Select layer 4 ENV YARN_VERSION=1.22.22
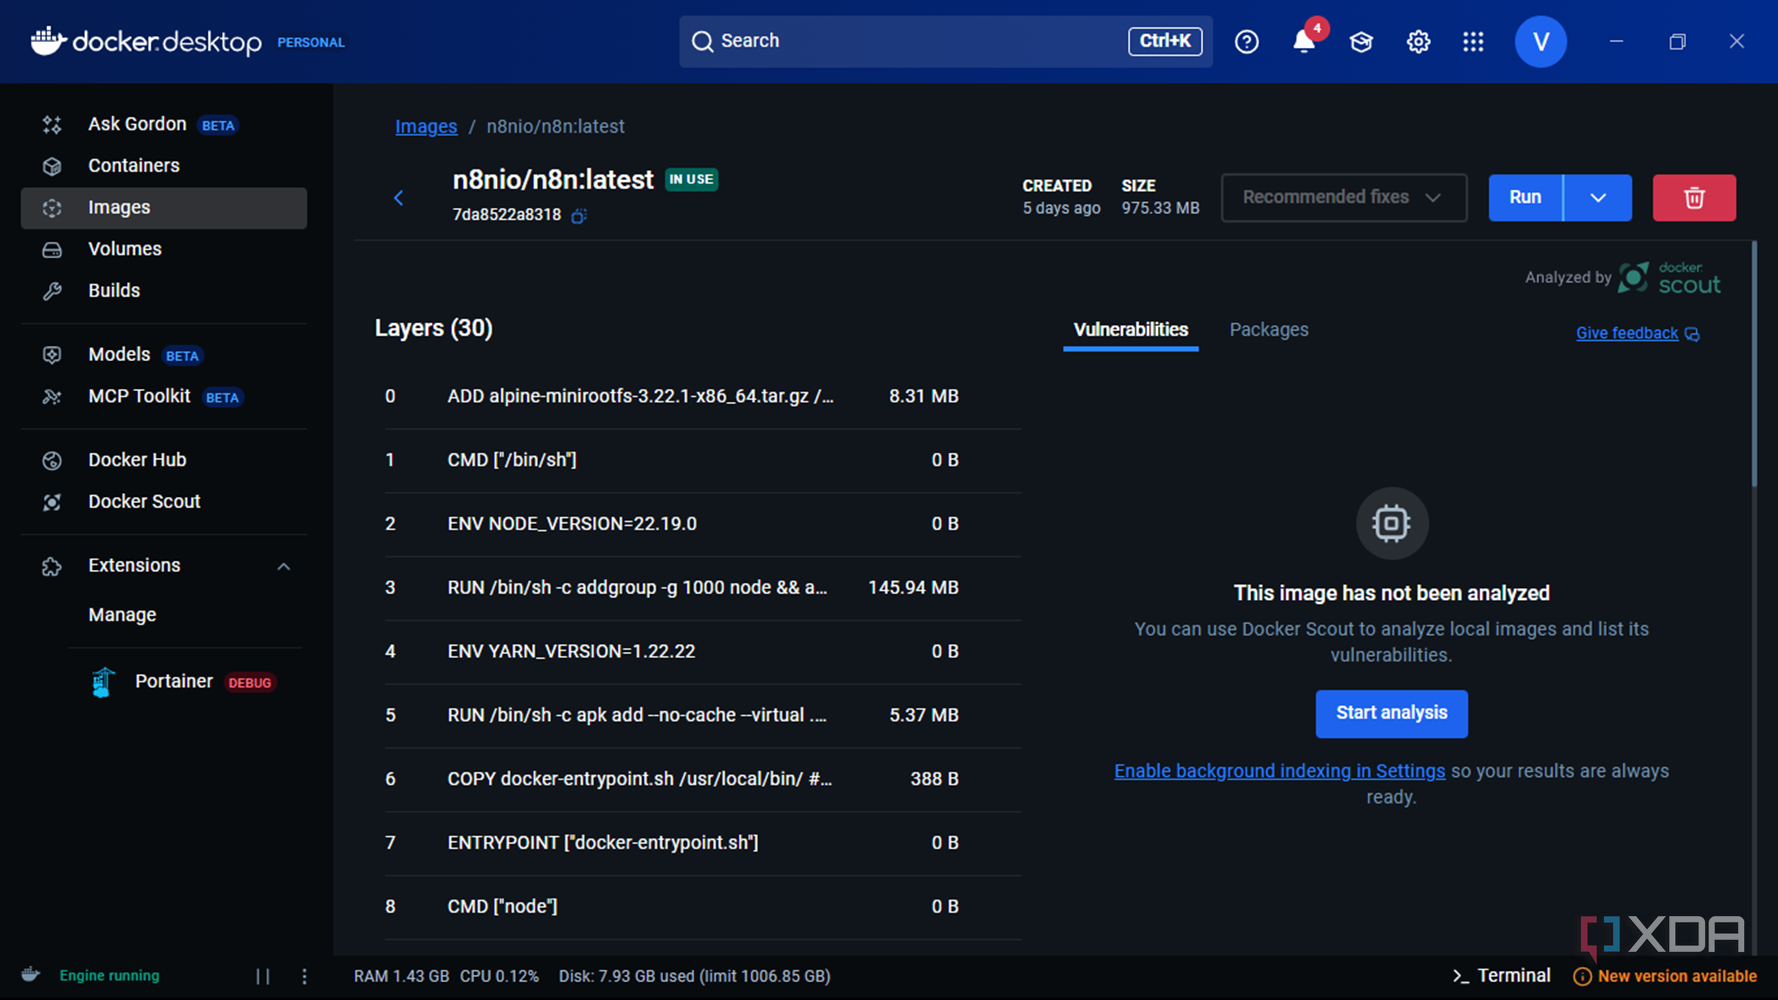The image size is (1778, 1000). [702, 652]
